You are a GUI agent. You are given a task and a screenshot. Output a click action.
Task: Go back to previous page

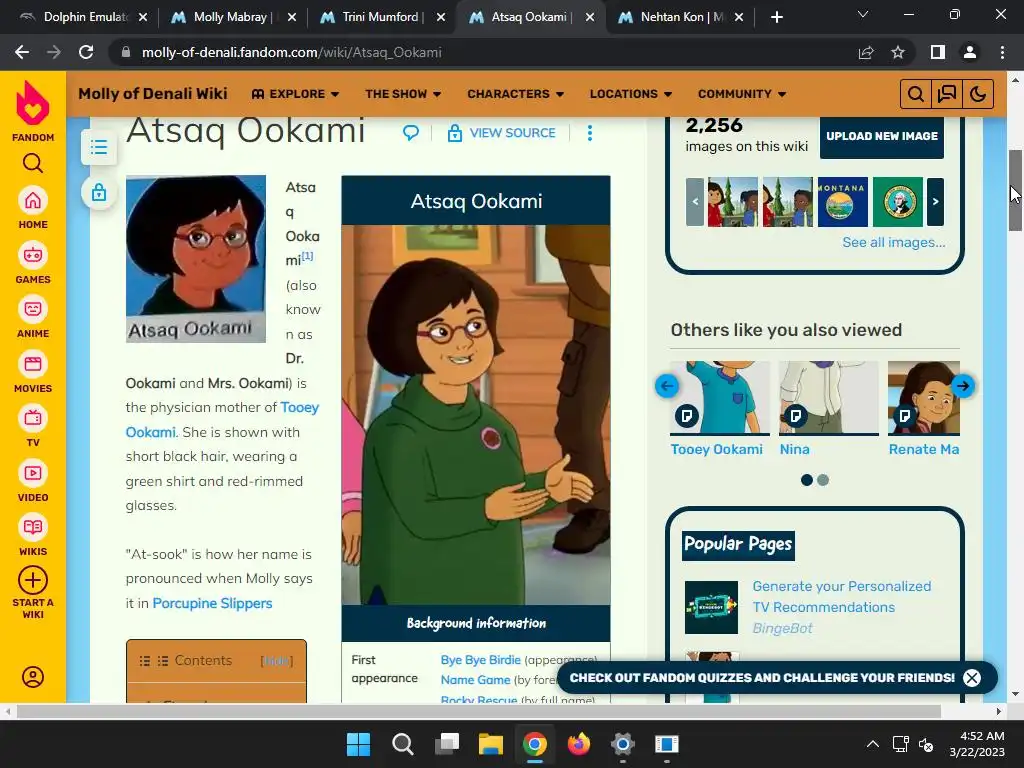pos(22,52)
